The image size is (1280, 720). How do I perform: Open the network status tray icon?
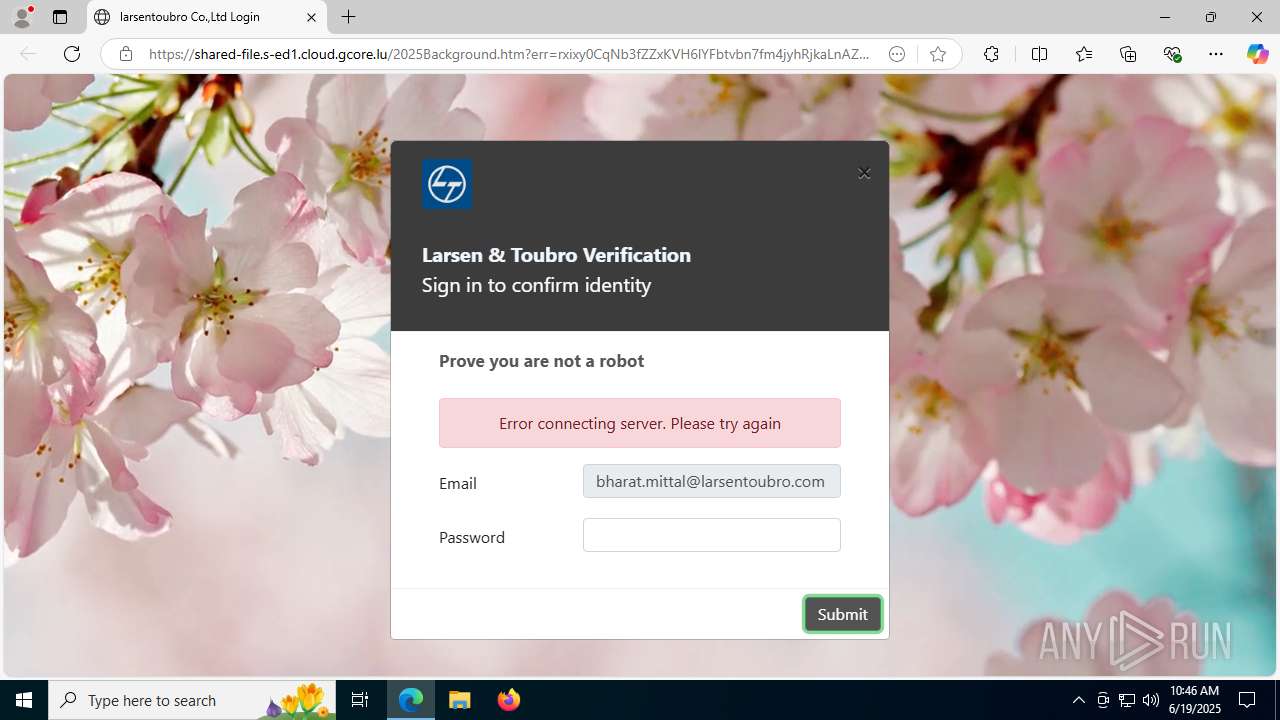pyautogui.click(x=1127, y=700)
